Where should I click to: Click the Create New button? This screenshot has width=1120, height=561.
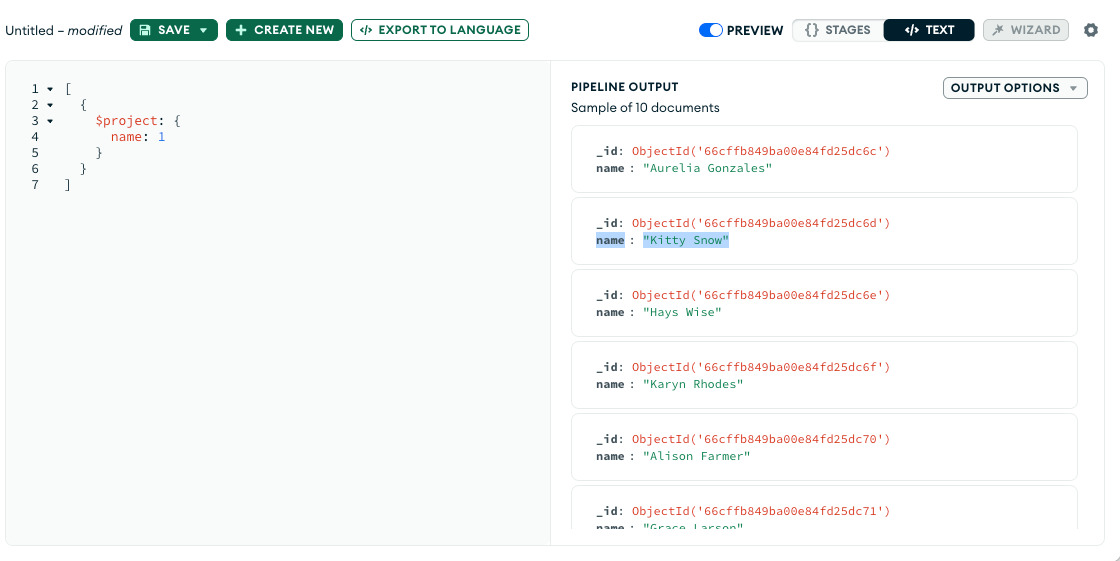tap(284, 30)
